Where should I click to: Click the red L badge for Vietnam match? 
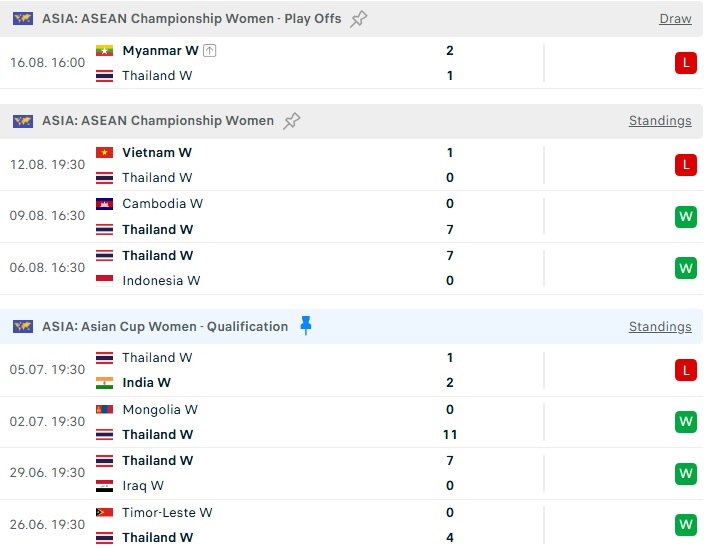point(686,165)
